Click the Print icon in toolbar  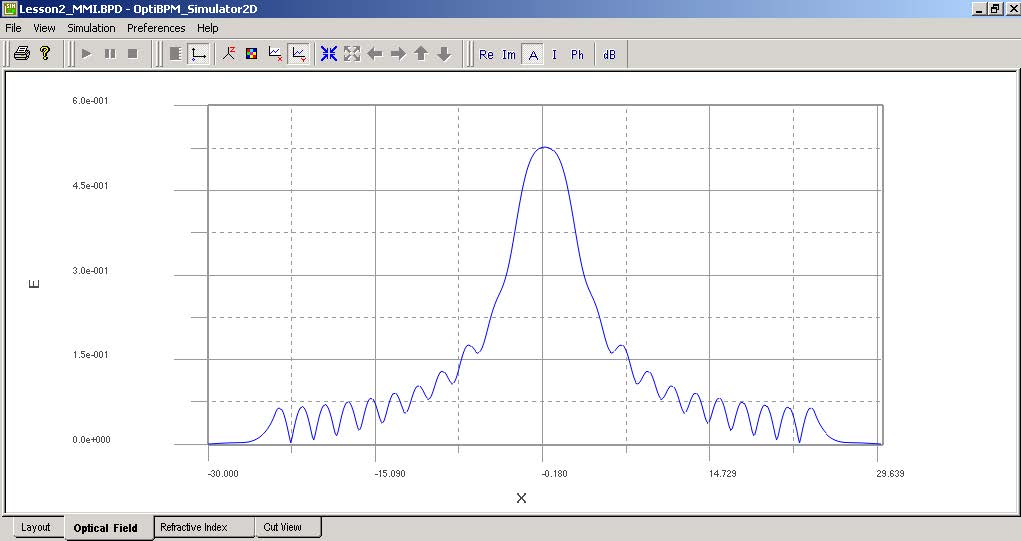pyautogui.click(x=22, y=53)
